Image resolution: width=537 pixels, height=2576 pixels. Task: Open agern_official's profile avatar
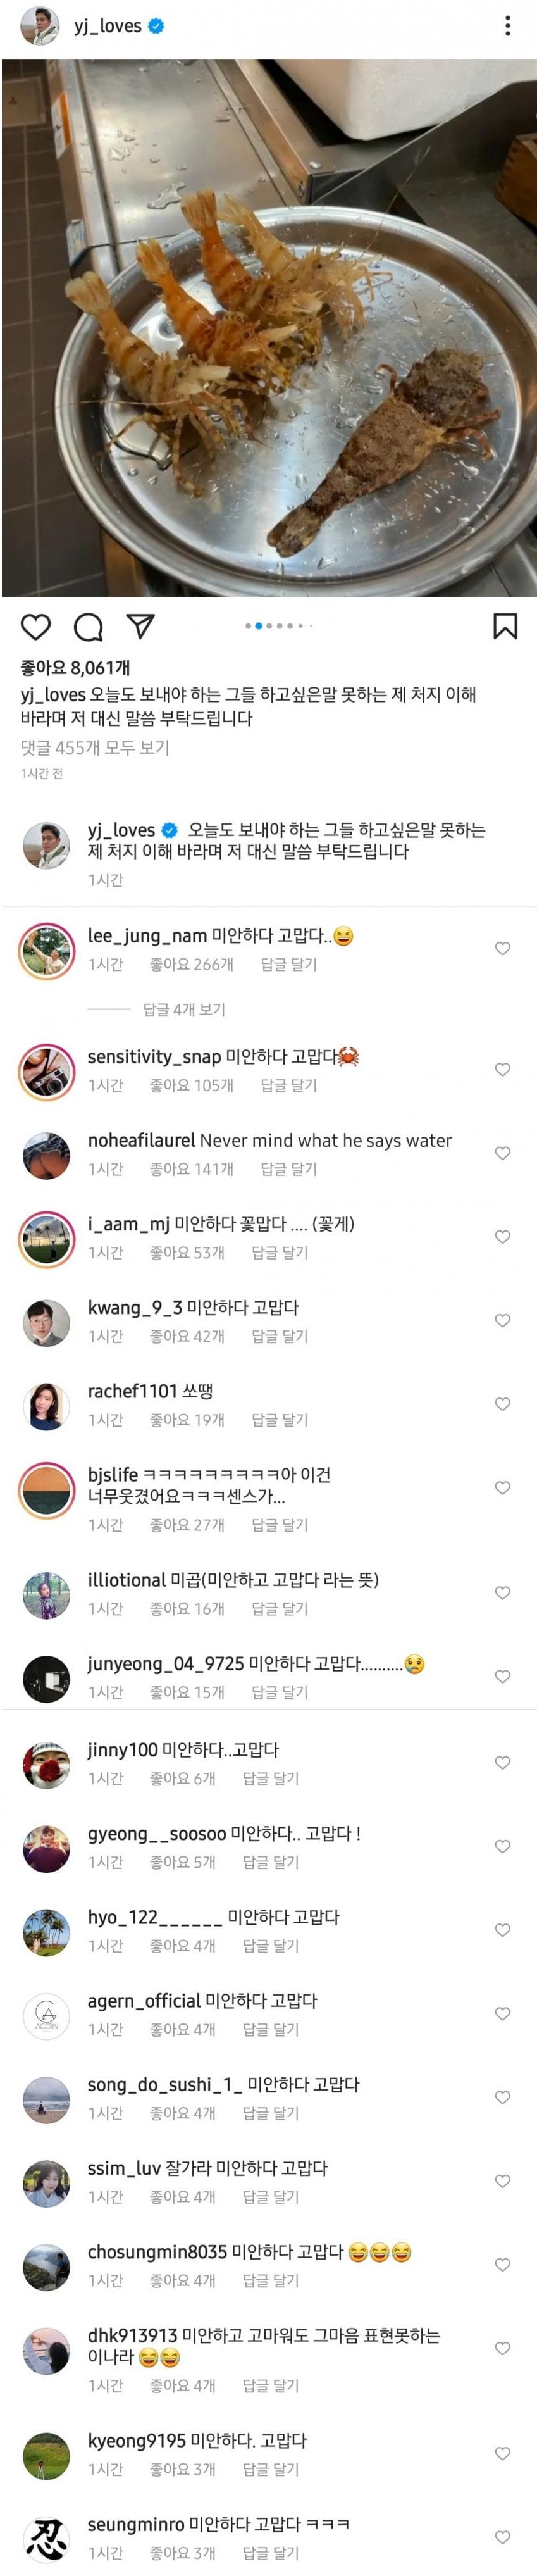point(46,2015)
